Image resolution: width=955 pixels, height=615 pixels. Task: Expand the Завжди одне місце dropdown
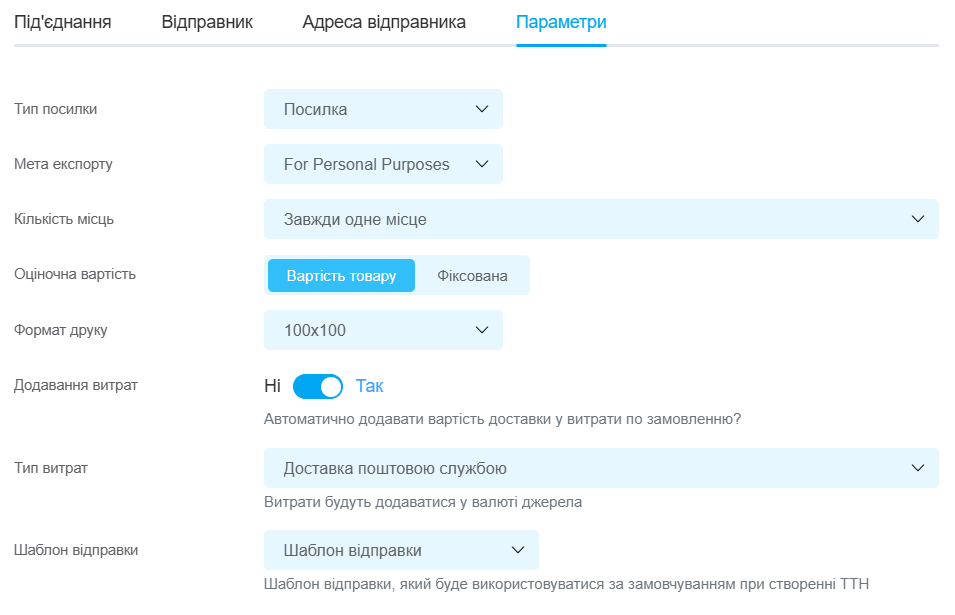point(601,219)
